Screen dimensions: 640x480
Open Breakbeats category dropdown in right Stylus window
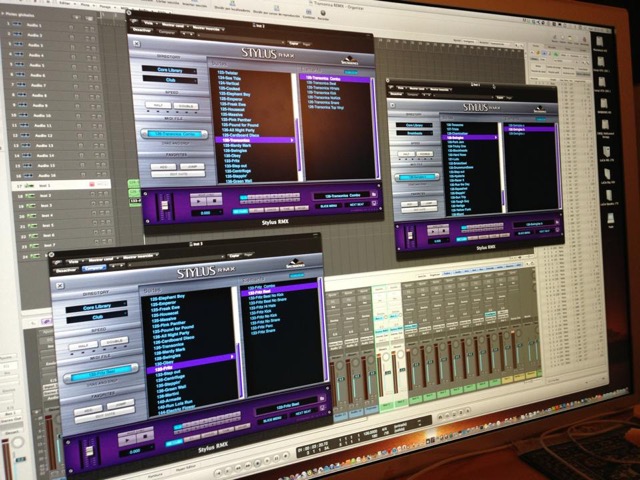point(414,133)
